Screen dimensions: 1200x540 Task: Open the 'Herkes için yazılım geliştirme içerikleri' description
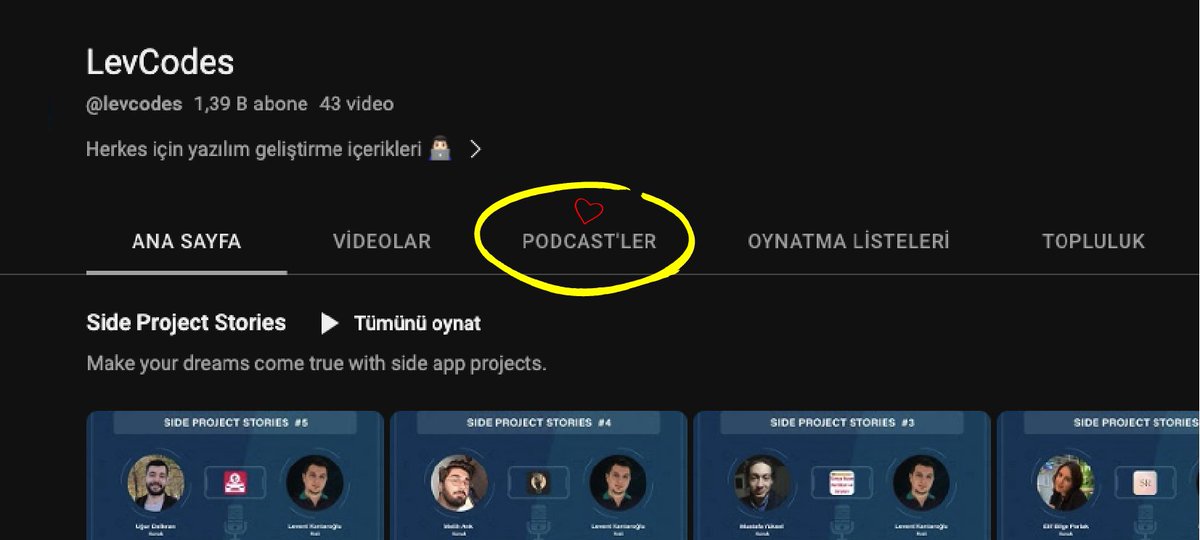pyautogui.click(x=254, y=149)
